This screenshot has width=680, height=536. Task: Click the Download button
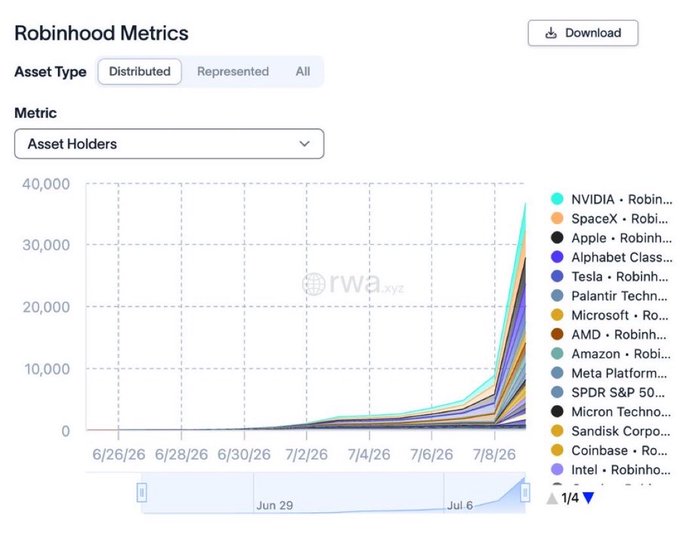(583, 33)
